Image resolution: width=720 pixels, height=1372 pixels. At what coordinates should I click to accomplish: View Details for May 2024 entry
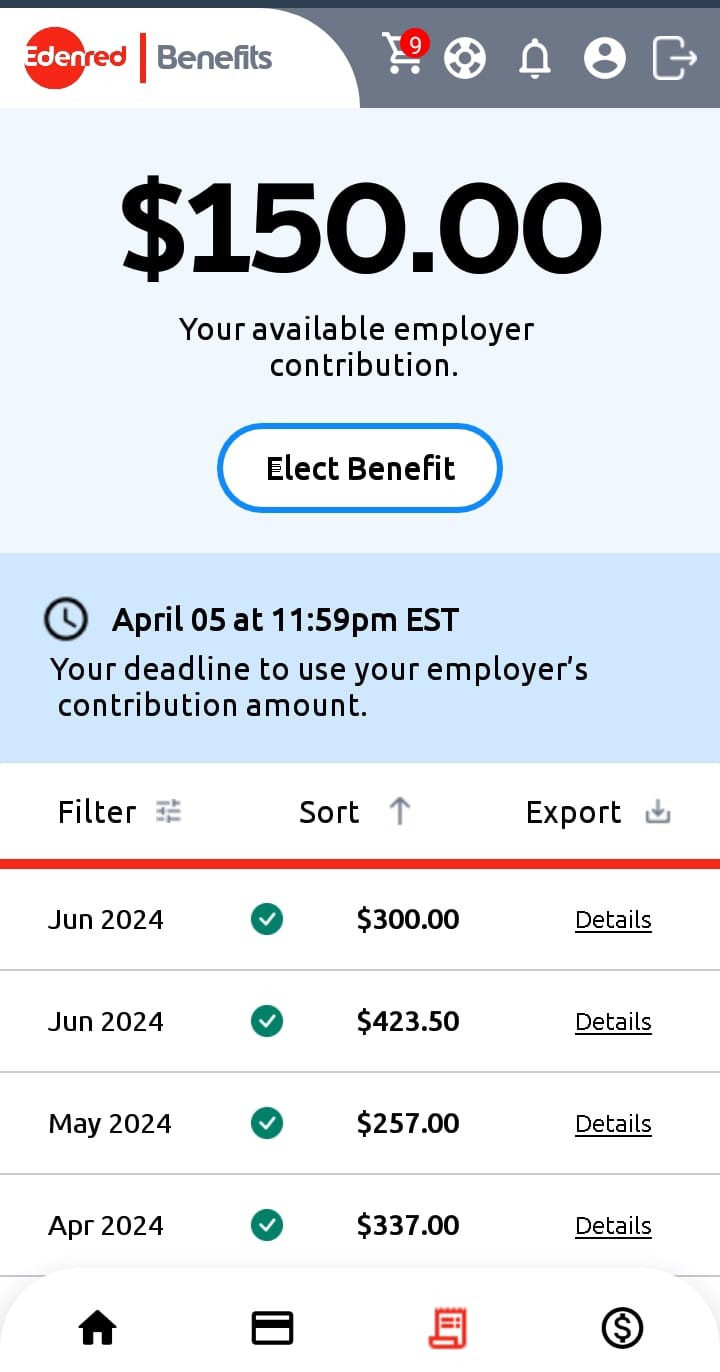coord(613,1124)
